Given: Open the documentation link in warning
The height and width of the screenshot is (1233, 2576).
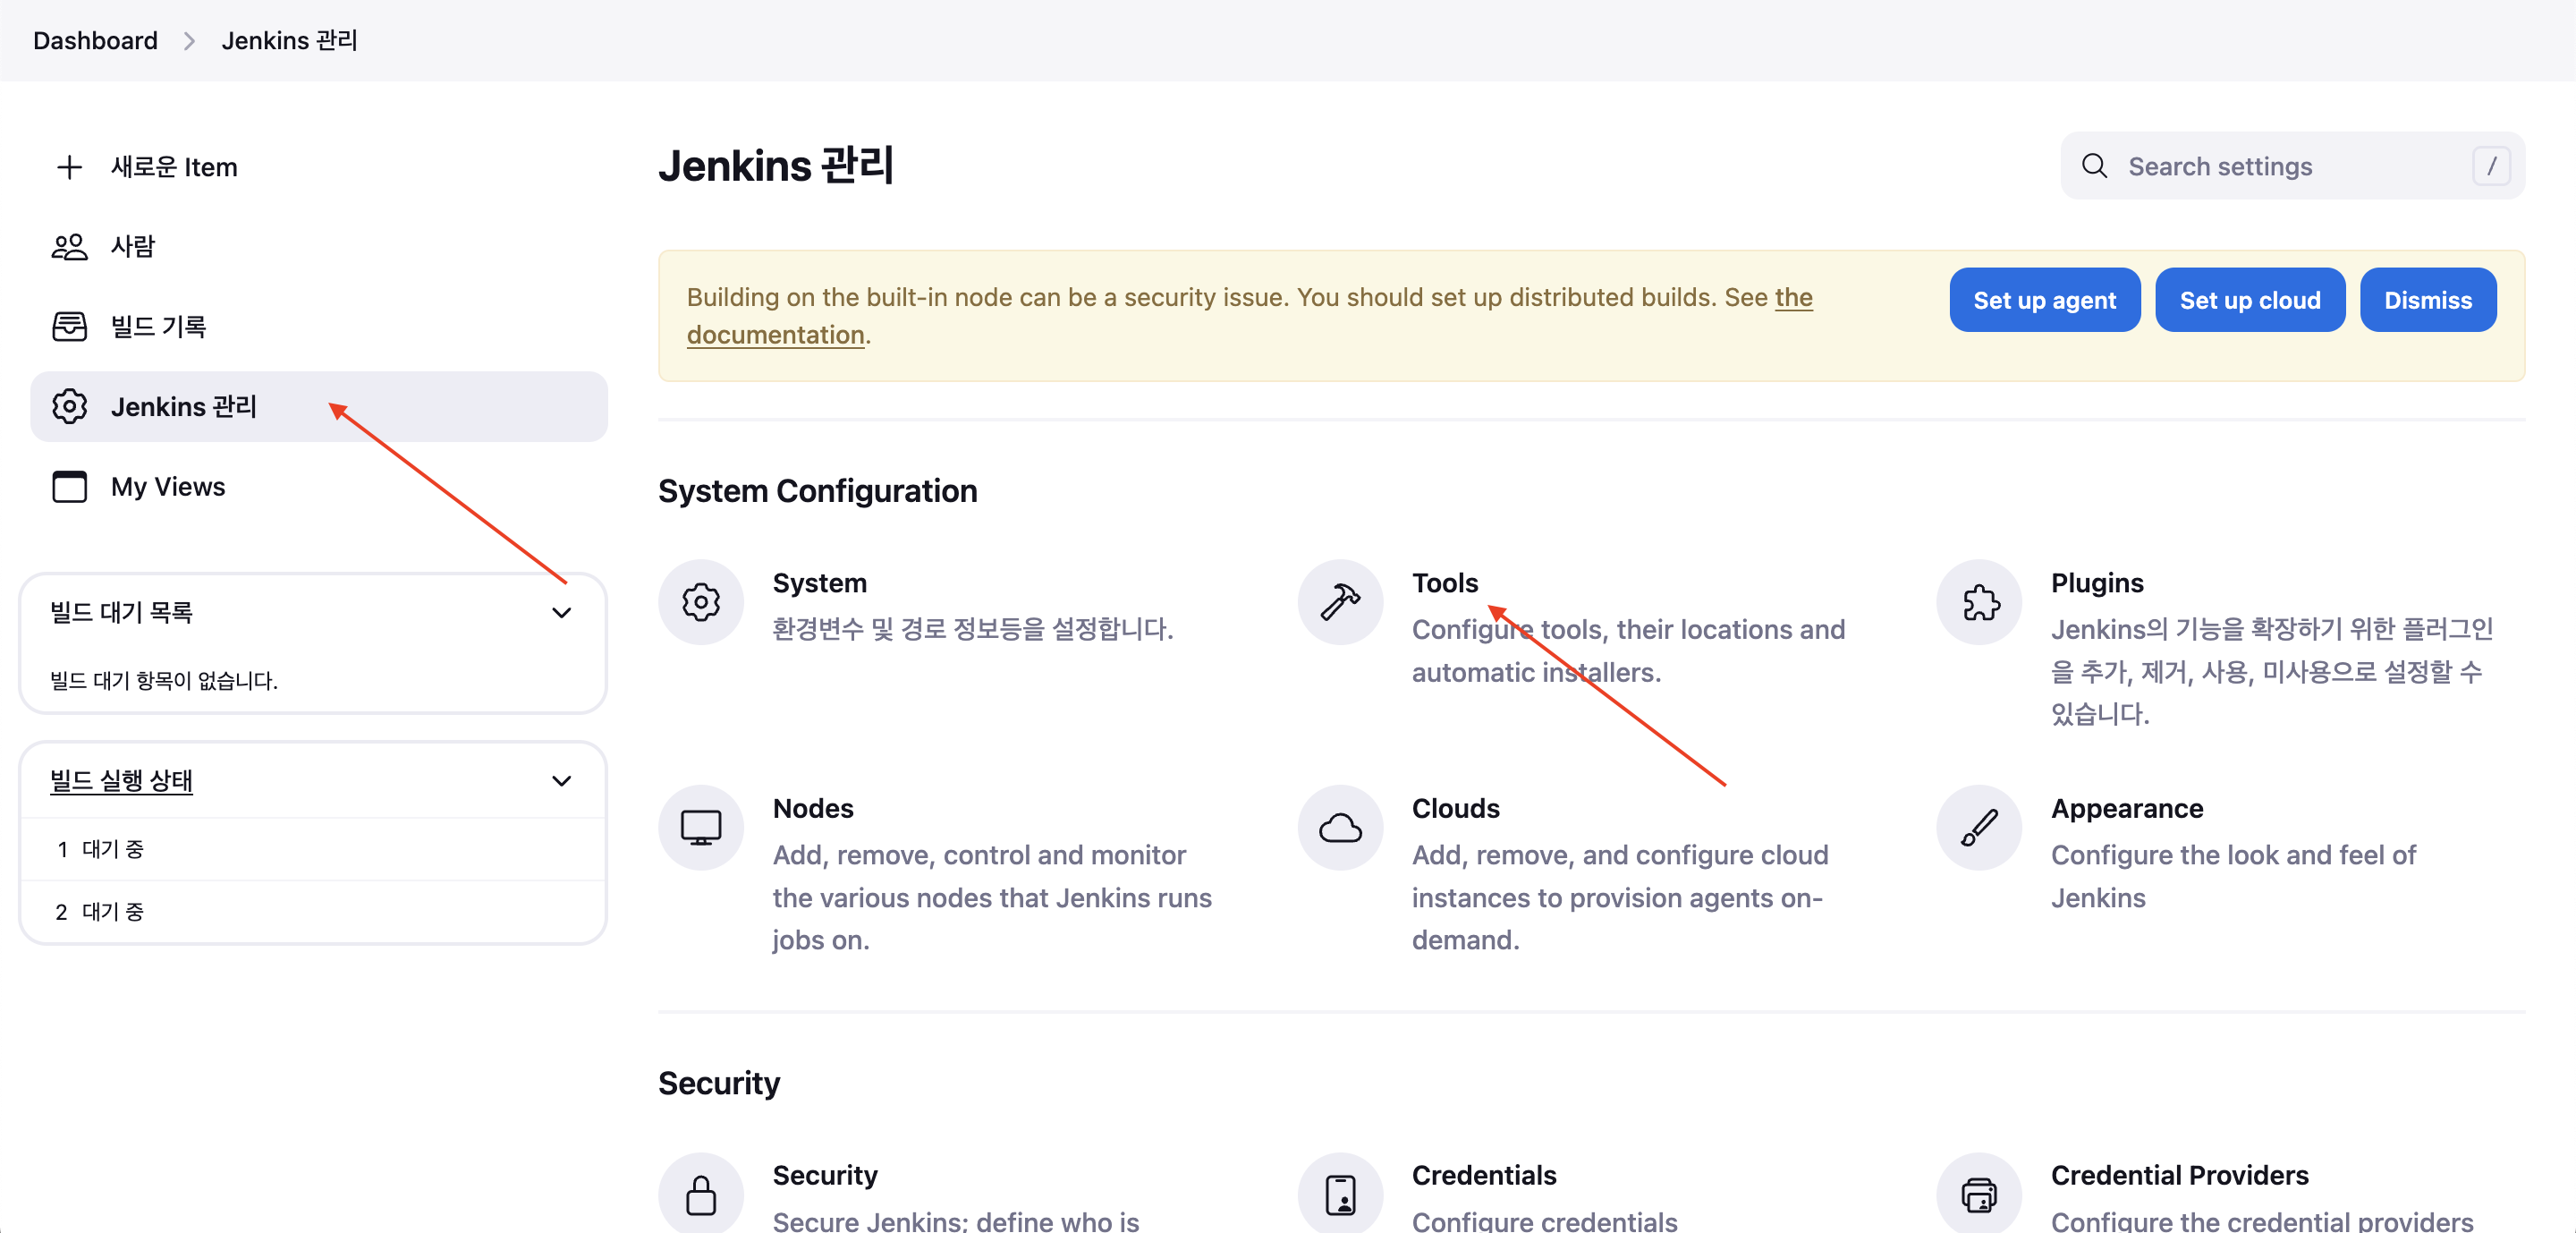Looking at the screenshot, I should 775,335.
